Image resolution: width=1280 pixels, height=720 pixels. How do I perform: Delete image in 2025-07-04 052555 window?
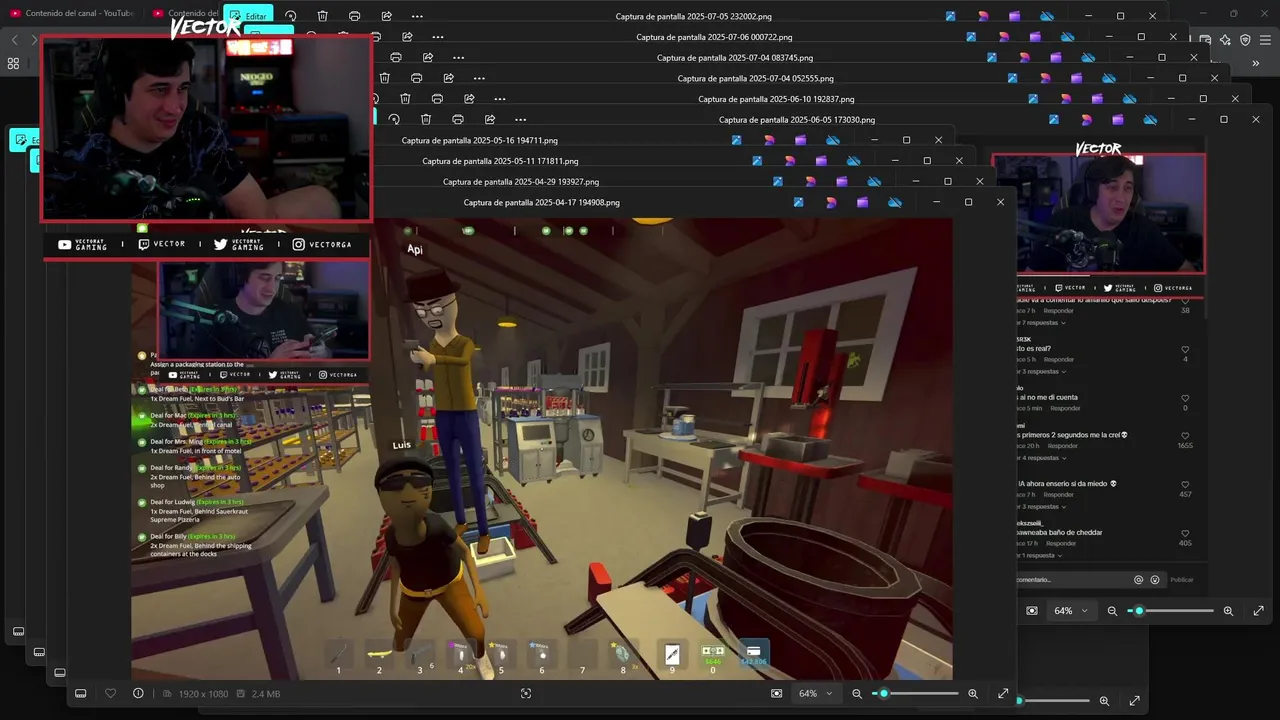[385, 78]
